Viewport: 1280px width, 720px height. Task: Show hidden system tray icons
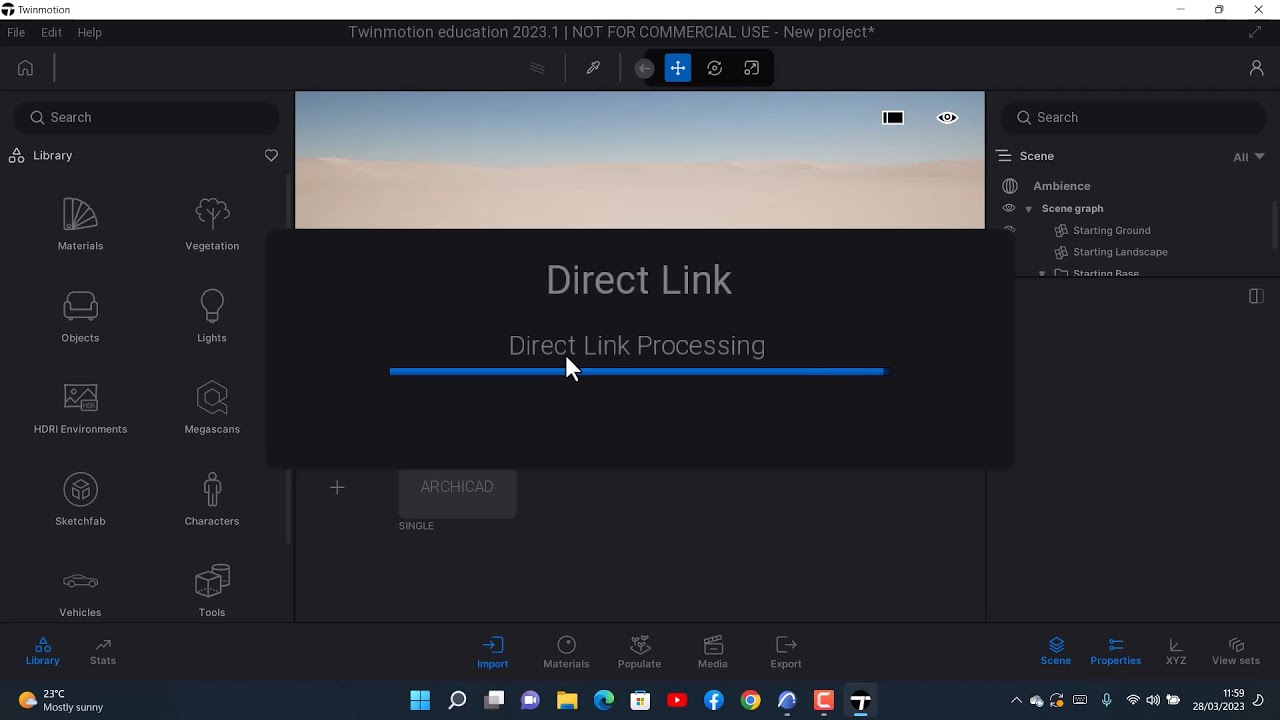click(1016, 700)
